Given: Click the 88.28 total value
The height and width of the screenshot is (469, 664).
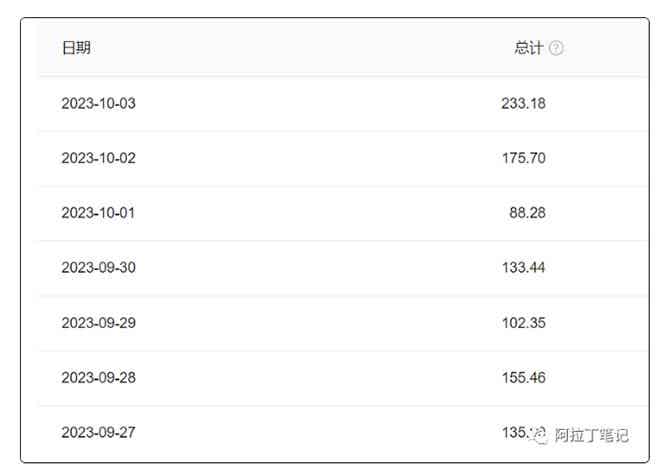Looking at the screenshot, I should coord(527,213).
